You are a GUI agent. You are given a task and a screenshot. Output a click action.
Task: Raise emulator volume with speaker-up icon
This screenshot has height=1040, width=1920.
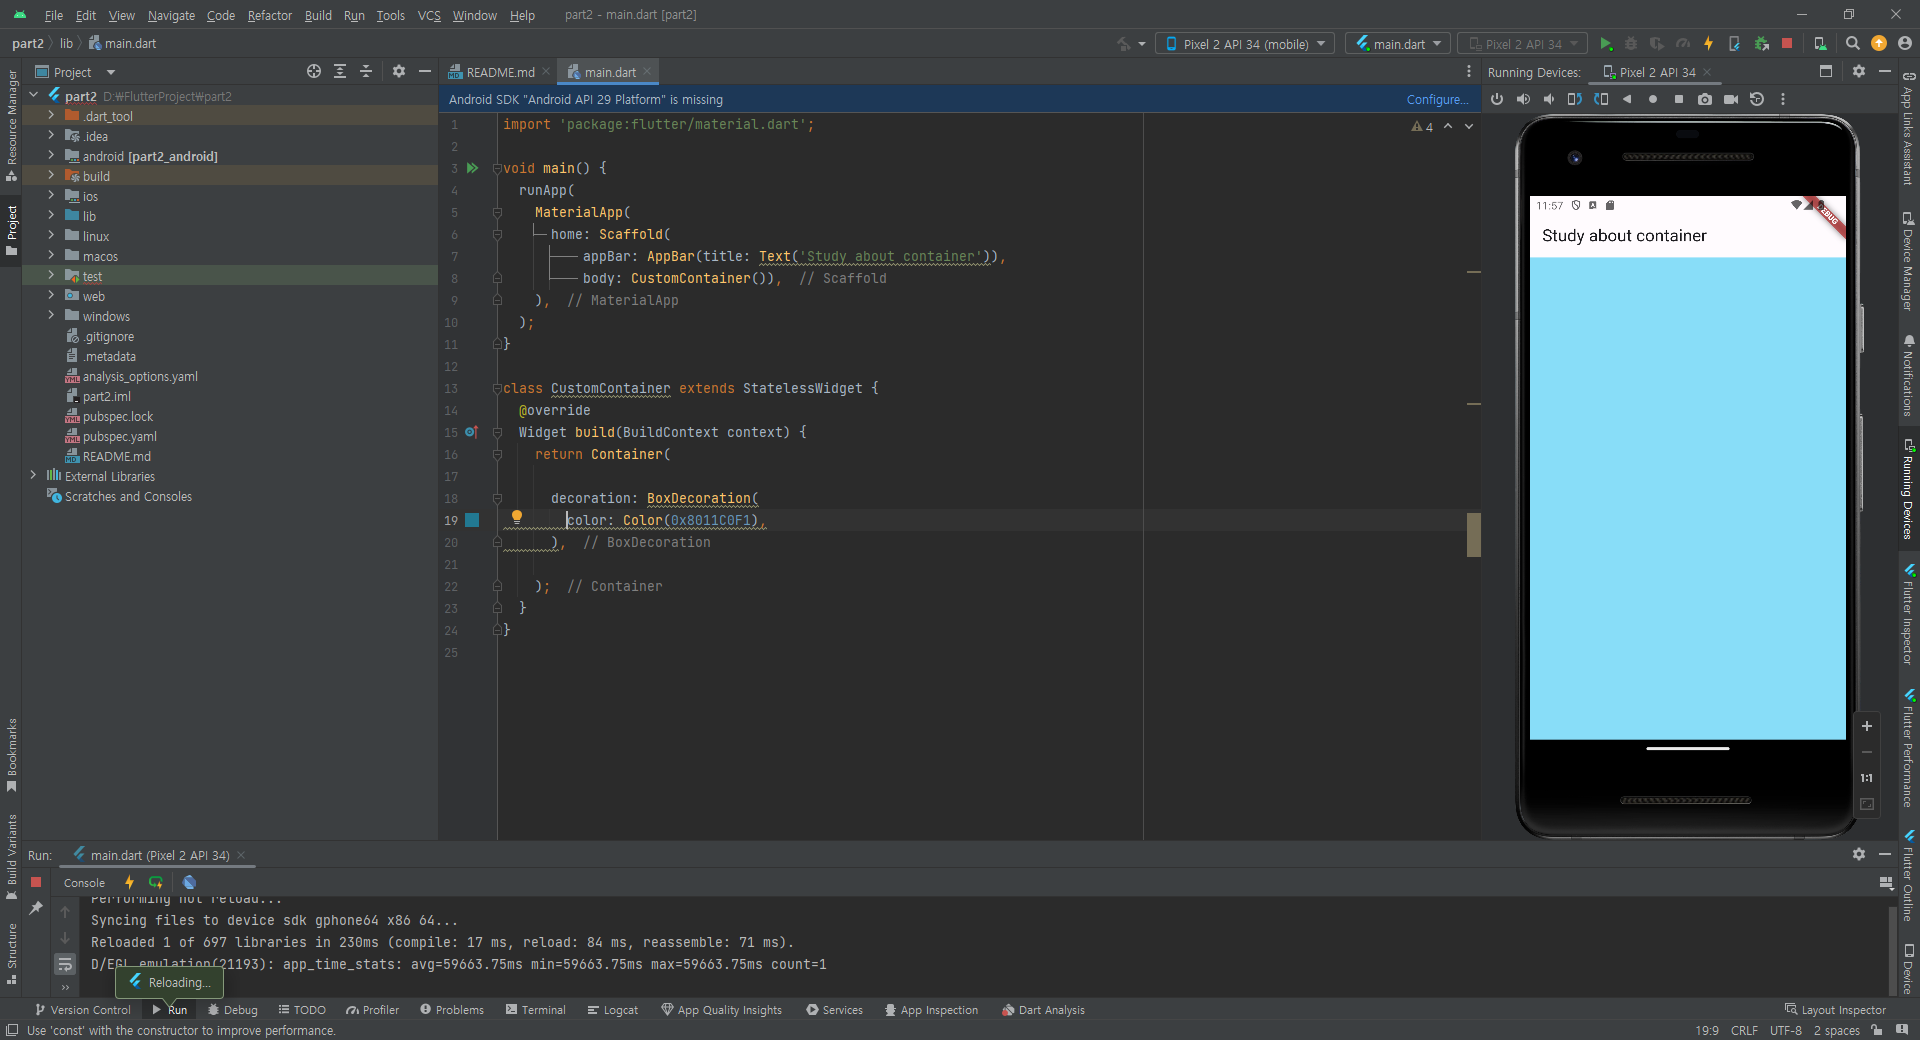(x=1523, y=99)
